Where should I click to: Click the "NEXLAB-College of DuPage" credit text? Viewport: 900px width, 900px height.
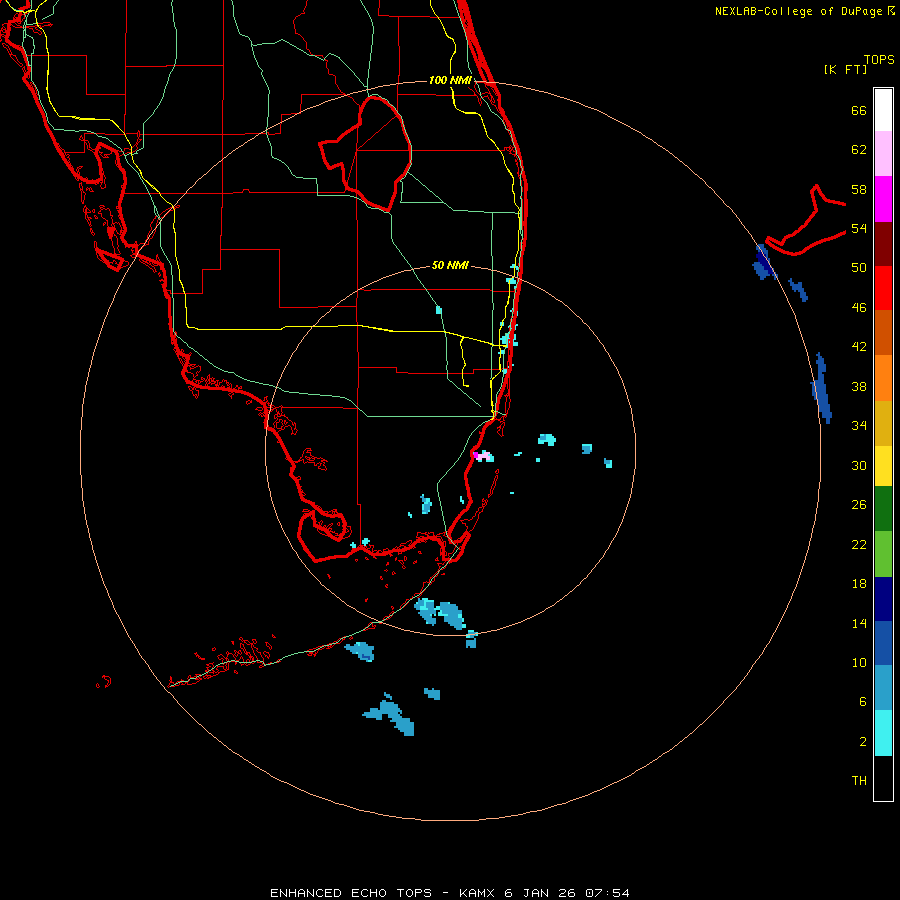click(798, 11)
